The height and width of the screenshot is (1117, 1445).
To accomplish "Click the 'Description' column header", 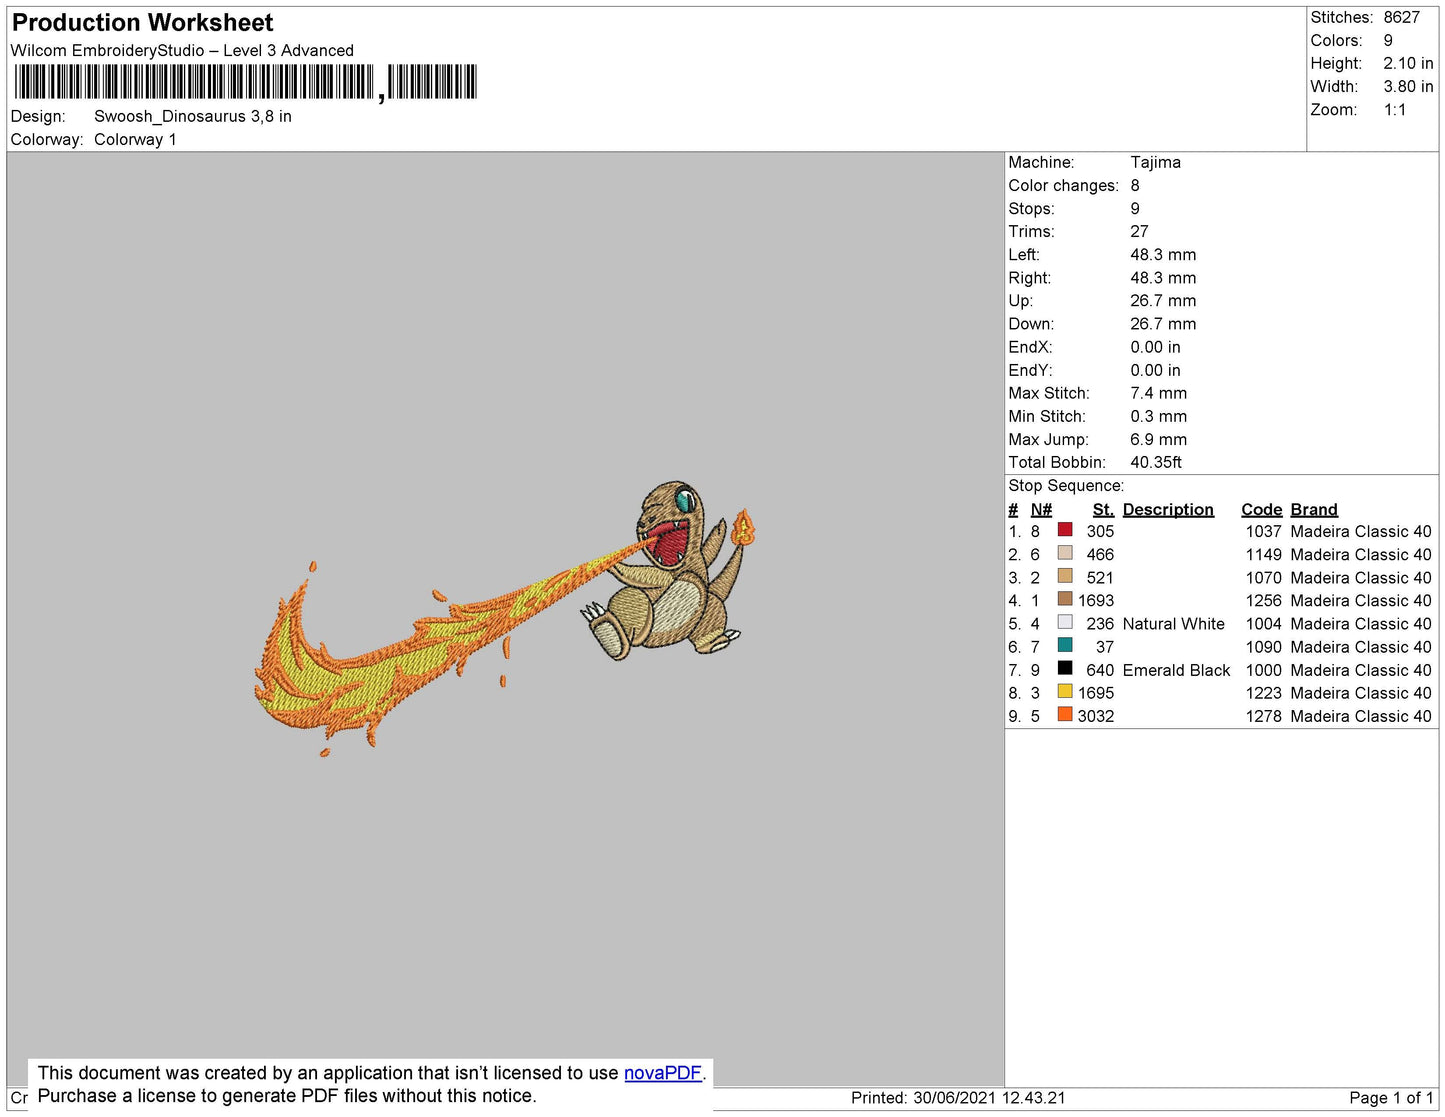I will point(1168,509).
